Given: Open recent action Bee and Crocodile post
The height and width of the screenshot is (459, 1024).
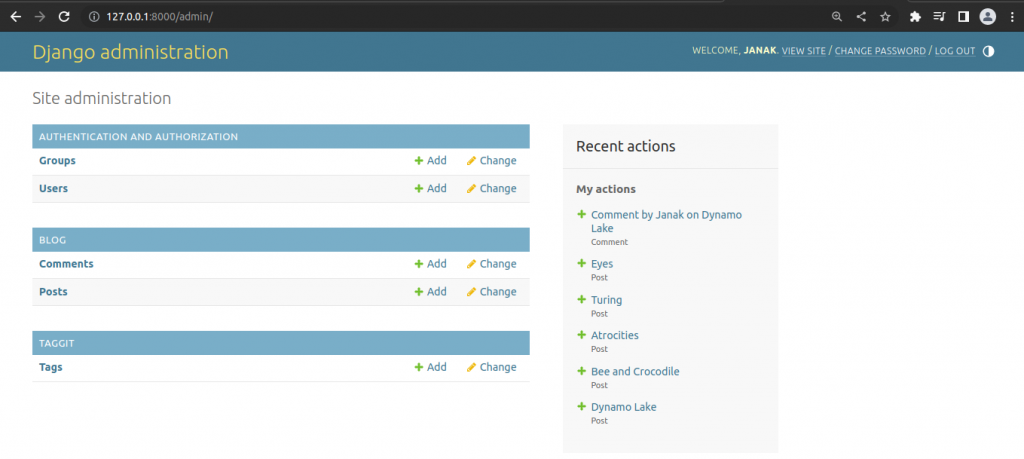Looking at the screenshot, I should (635, 372).
